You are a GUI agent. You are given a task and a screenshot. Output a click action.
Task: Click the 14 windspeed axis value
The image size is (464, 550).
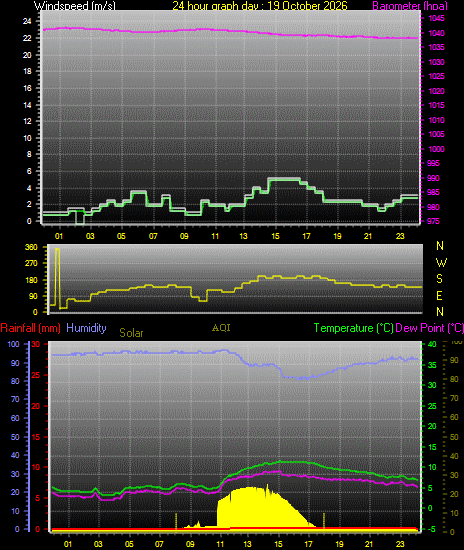click(27, 105)
